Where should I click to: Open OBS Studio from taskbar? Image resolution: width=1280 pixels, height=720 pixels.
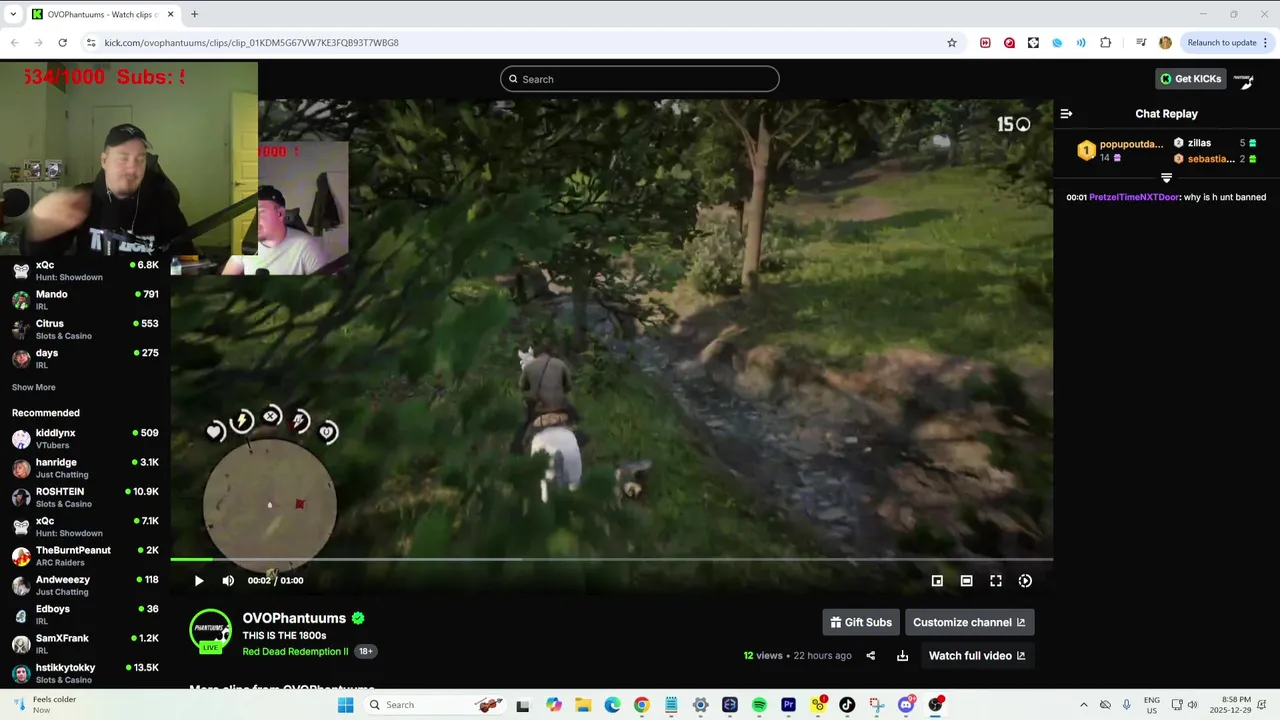[935, 705]
